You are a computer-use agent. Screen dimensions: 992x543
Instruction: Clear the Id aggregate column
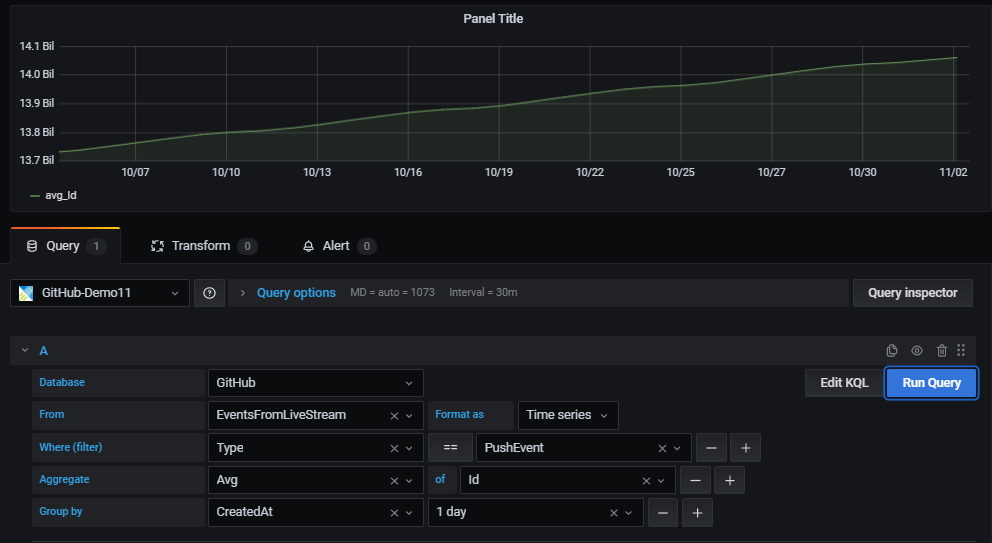click(646, 480)
